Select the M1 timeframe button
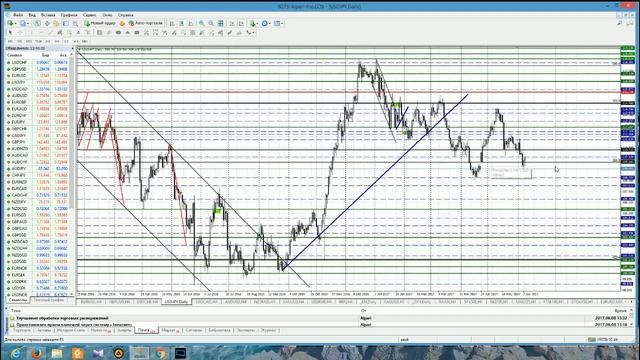This screenshot has width=640, height=360. 10,41
